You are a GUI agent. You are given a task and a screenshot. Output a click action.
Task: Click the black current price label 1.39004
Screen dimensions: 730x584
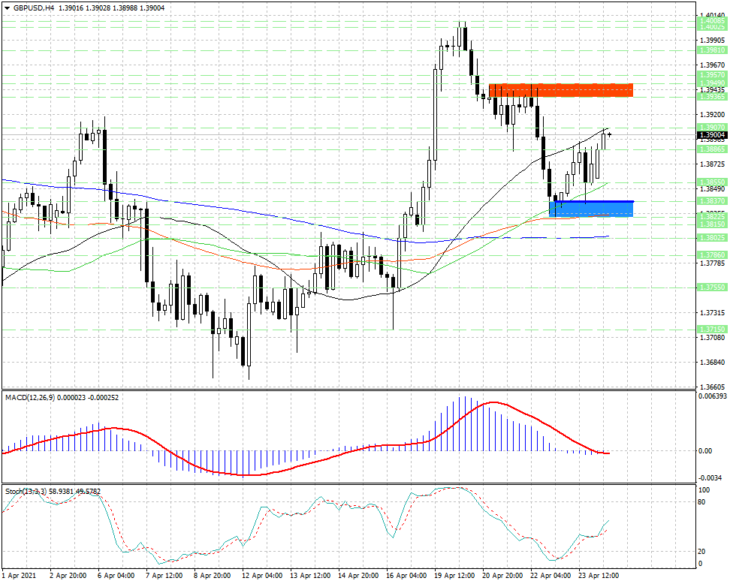[x=712, y=135]
